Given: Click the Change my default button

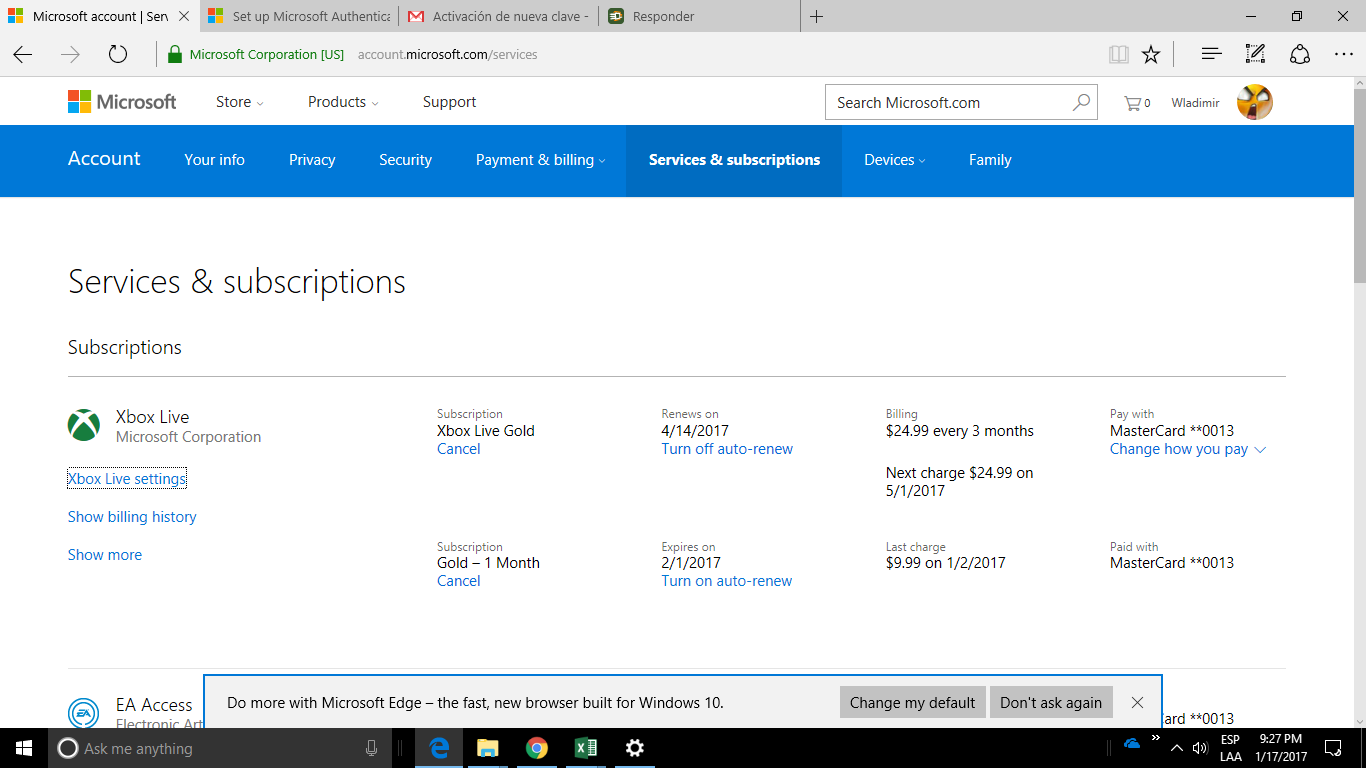Looking at the screenshot, I should coord(912,702).
